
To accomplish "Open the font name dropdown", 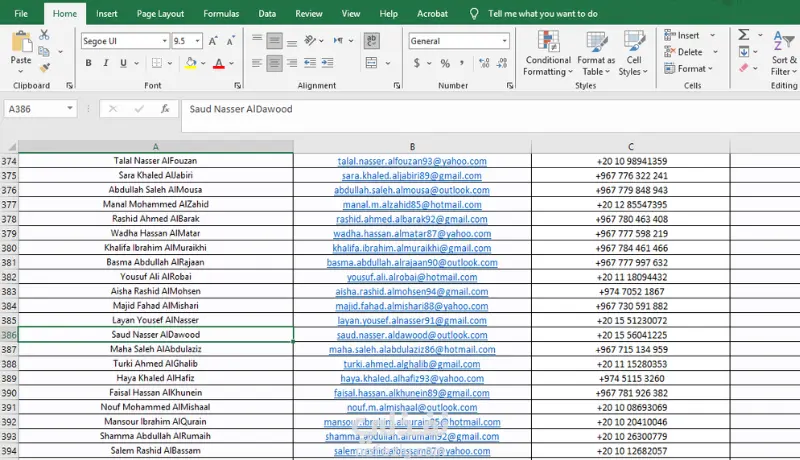I will pos(164,41).
